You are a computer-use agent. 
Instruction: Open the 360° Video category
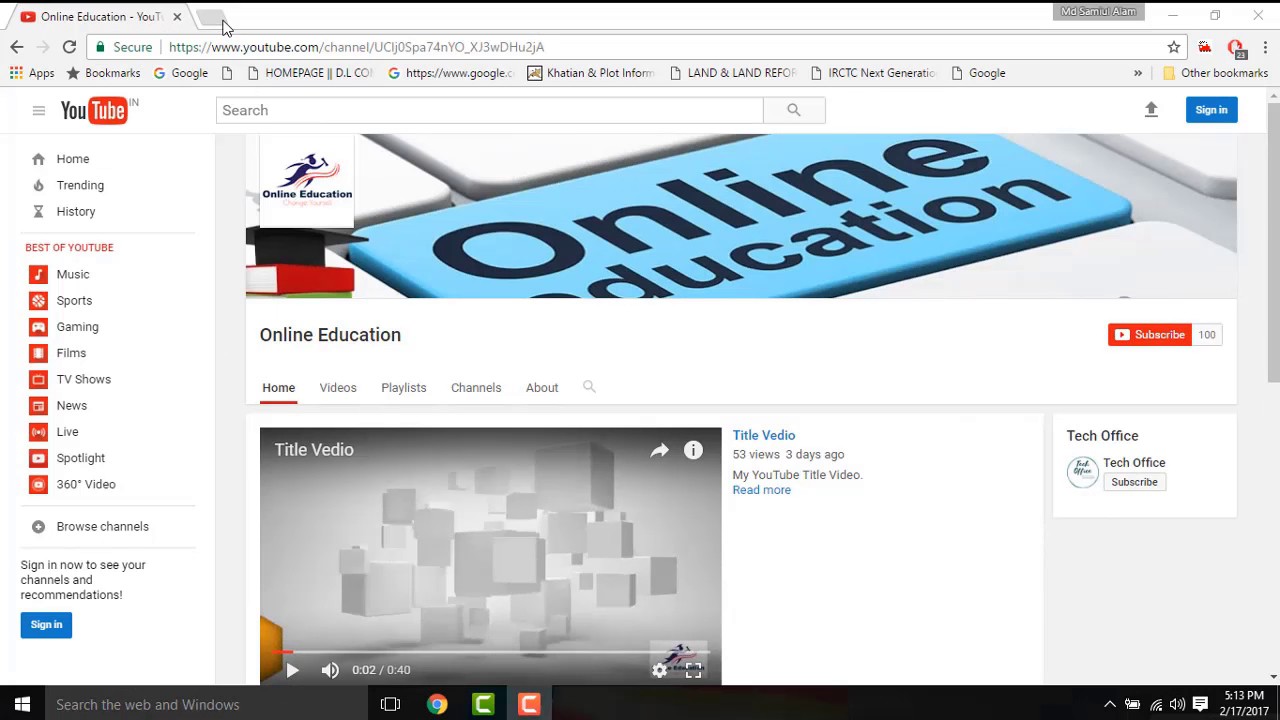pyautogui.click(x=86, y=484)
